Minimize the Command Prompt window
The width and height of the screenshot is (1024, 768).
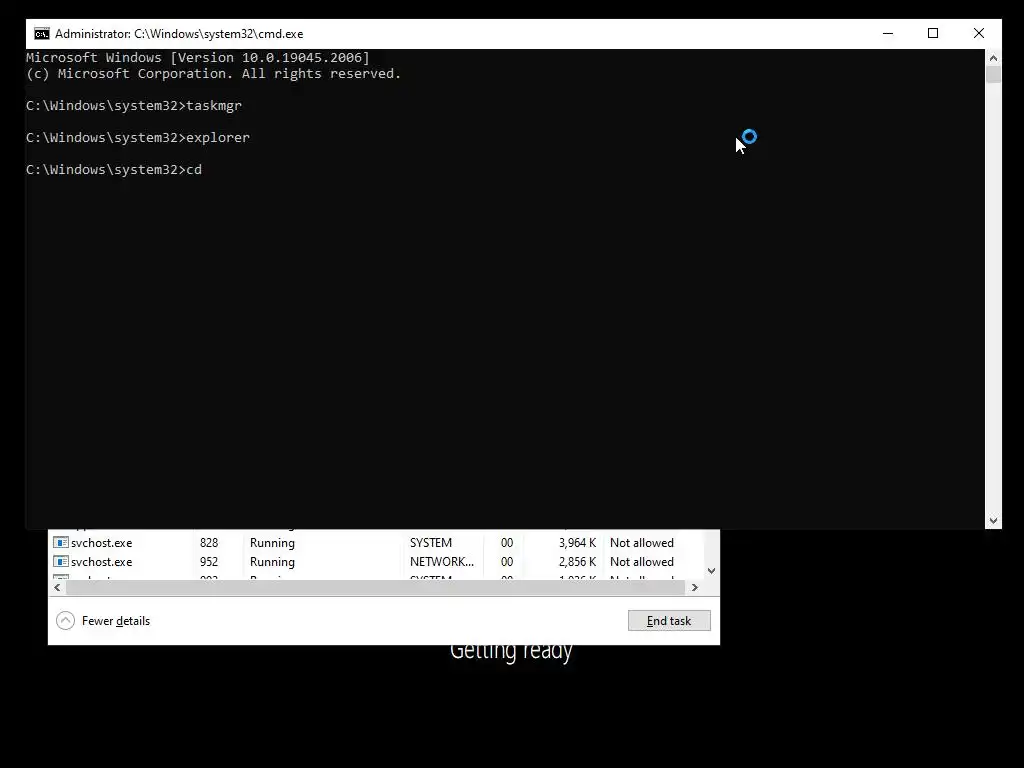[x=888, y=33]
